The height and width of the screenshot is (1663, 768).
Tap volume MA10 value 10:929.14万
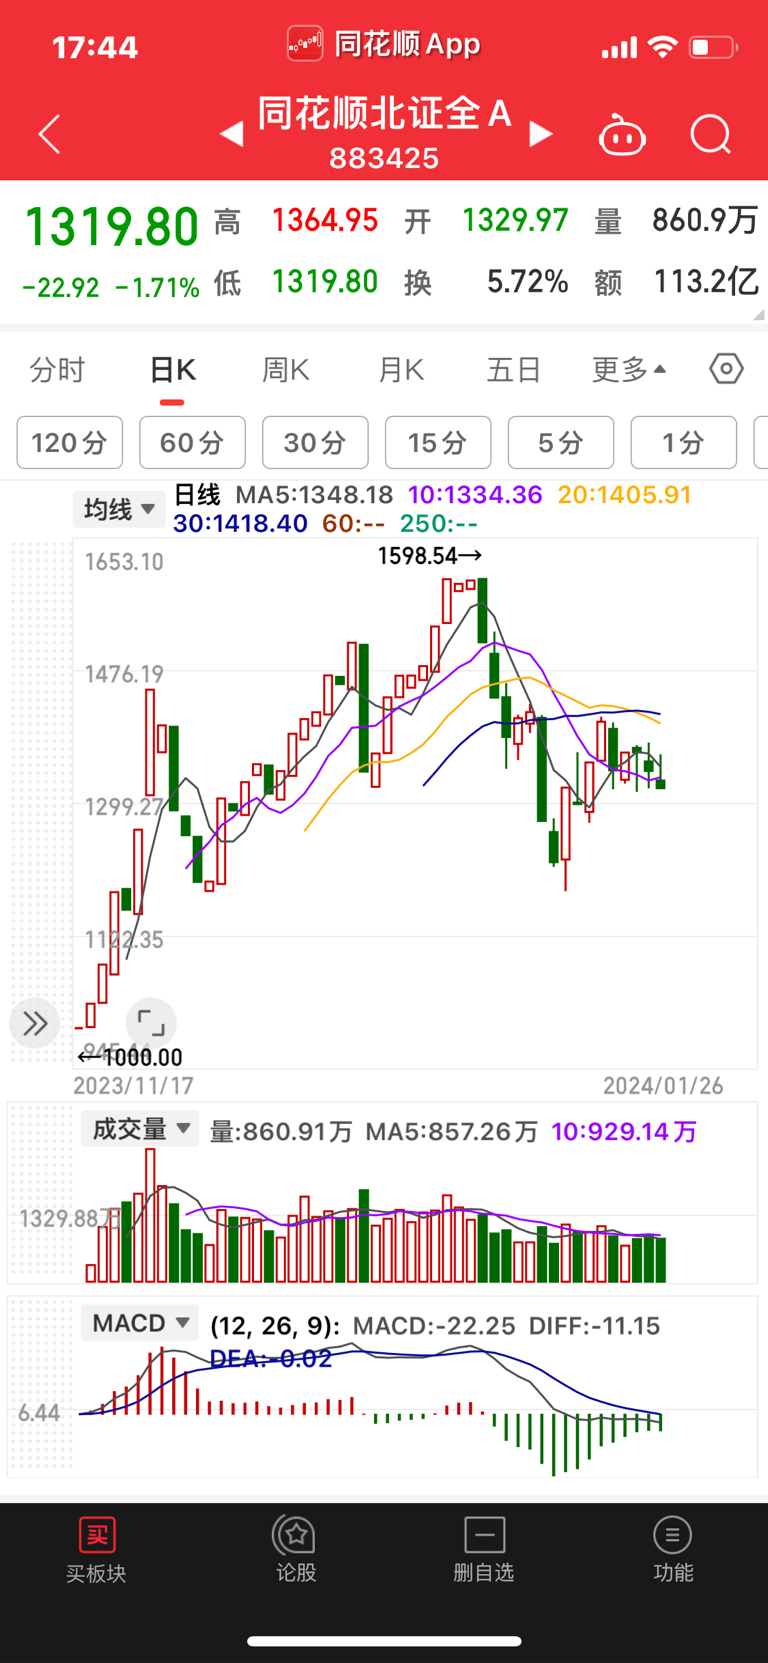click(624, 1132)
